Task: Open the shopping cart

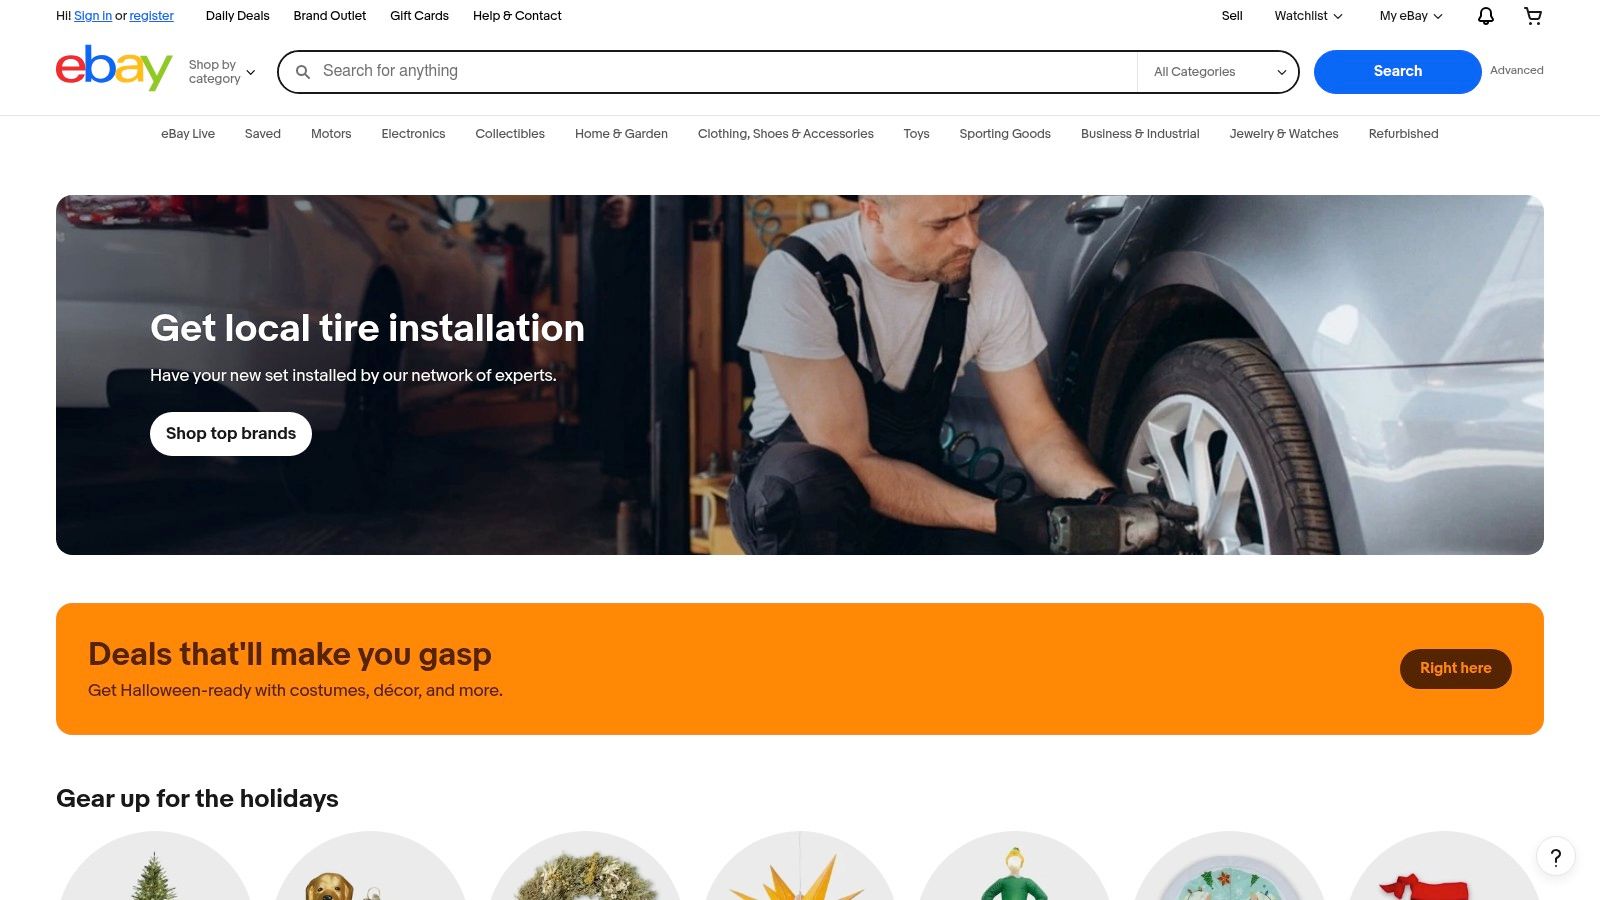Action: (1532, 16)
